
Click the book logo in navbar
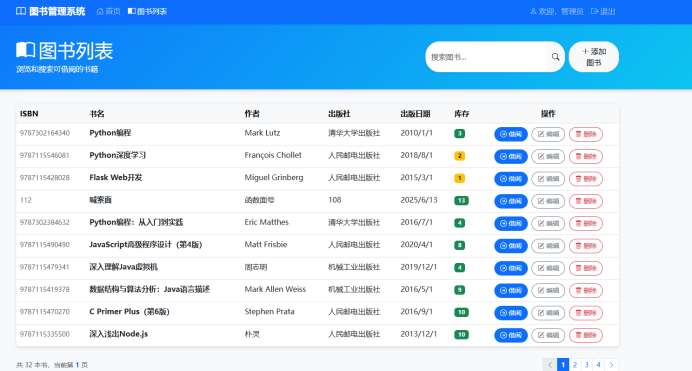click(21, 11)
